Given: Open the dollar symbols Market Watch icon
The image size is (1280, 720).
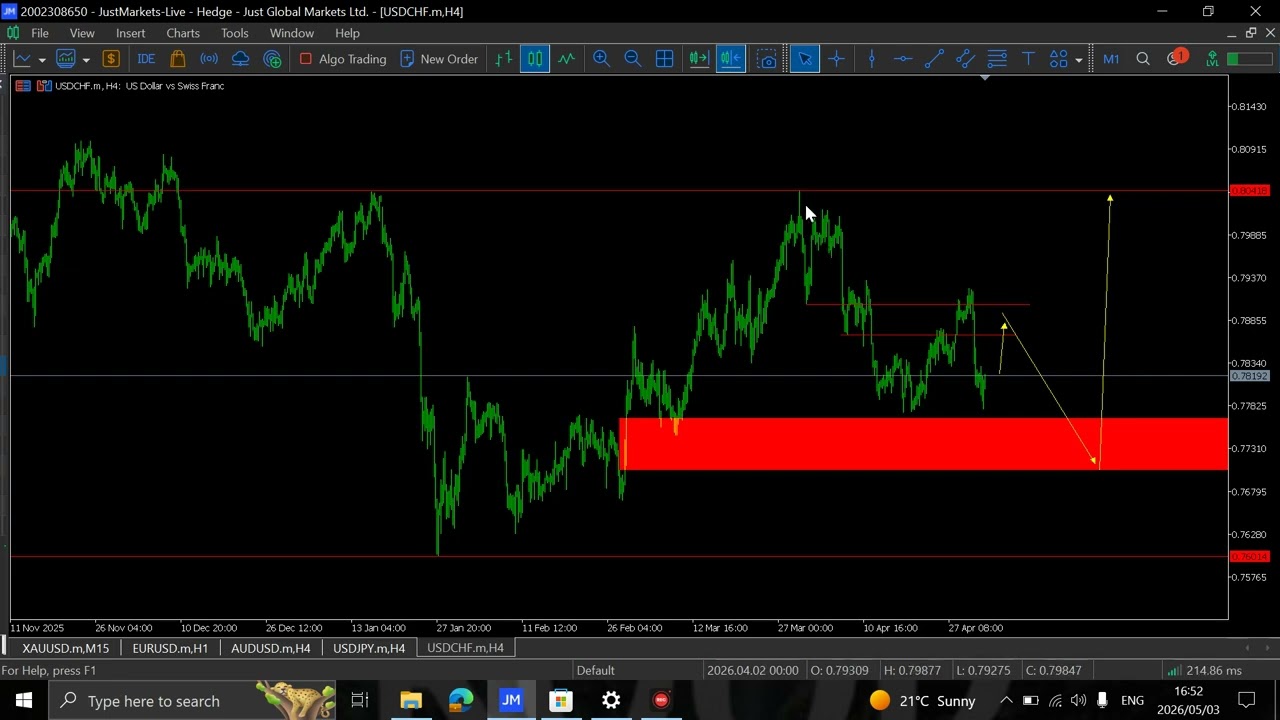Looking at the screenshot, I should pos(111,59).
